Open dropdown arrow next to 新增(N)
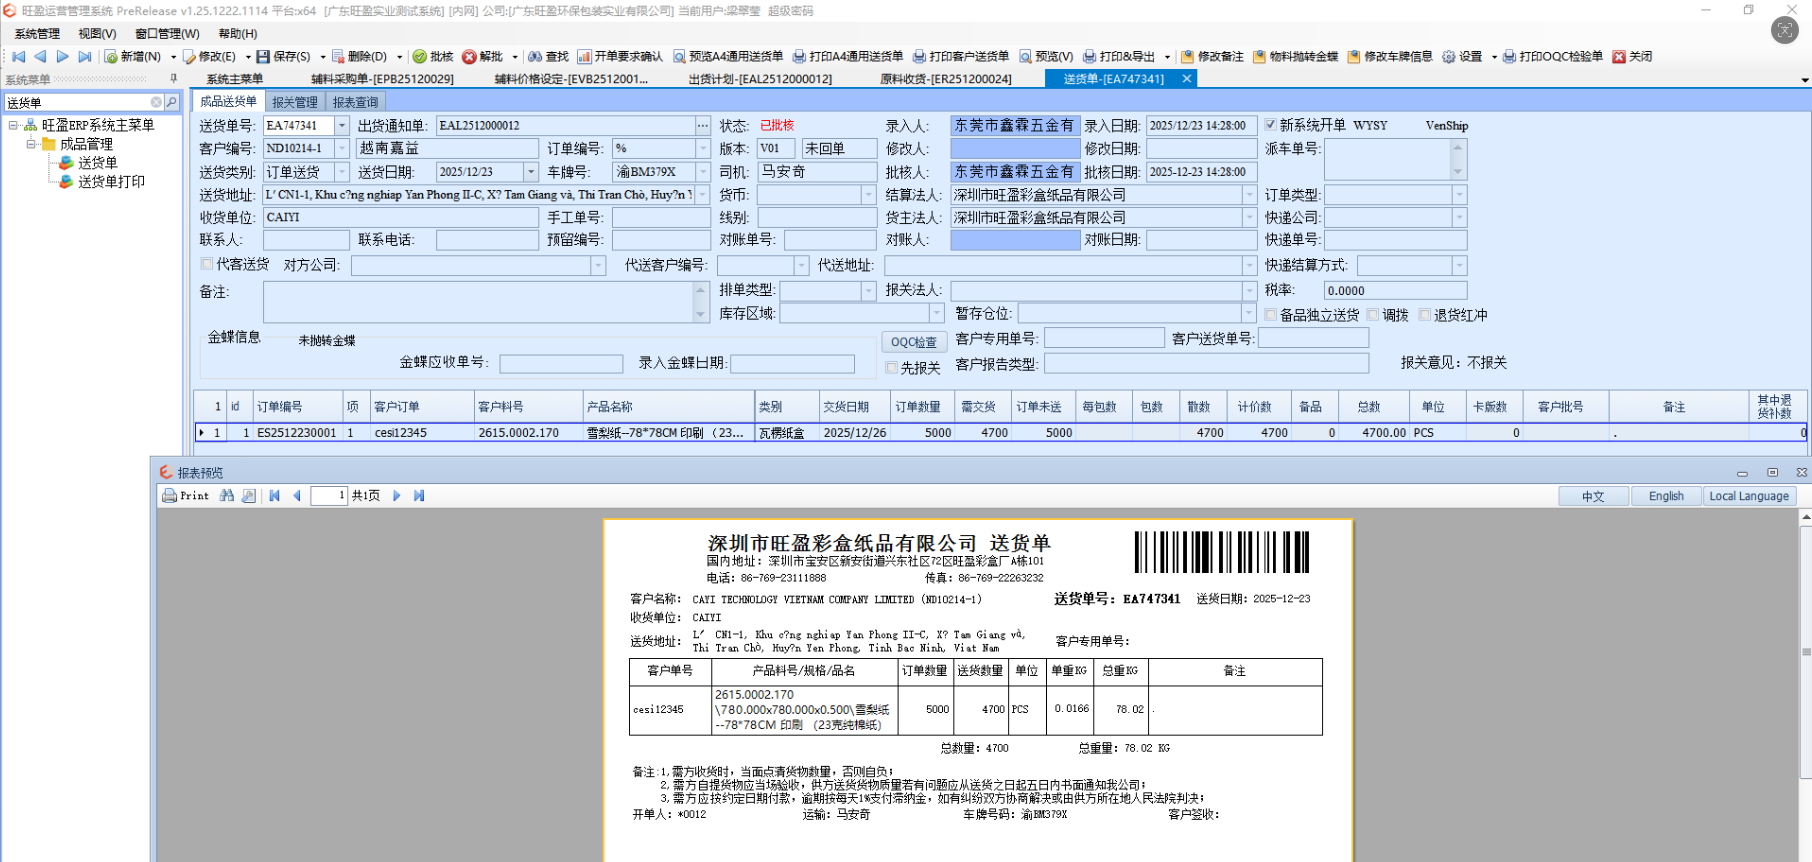The height and width of the screenshot is (862, 1812). tap(173, 57)
